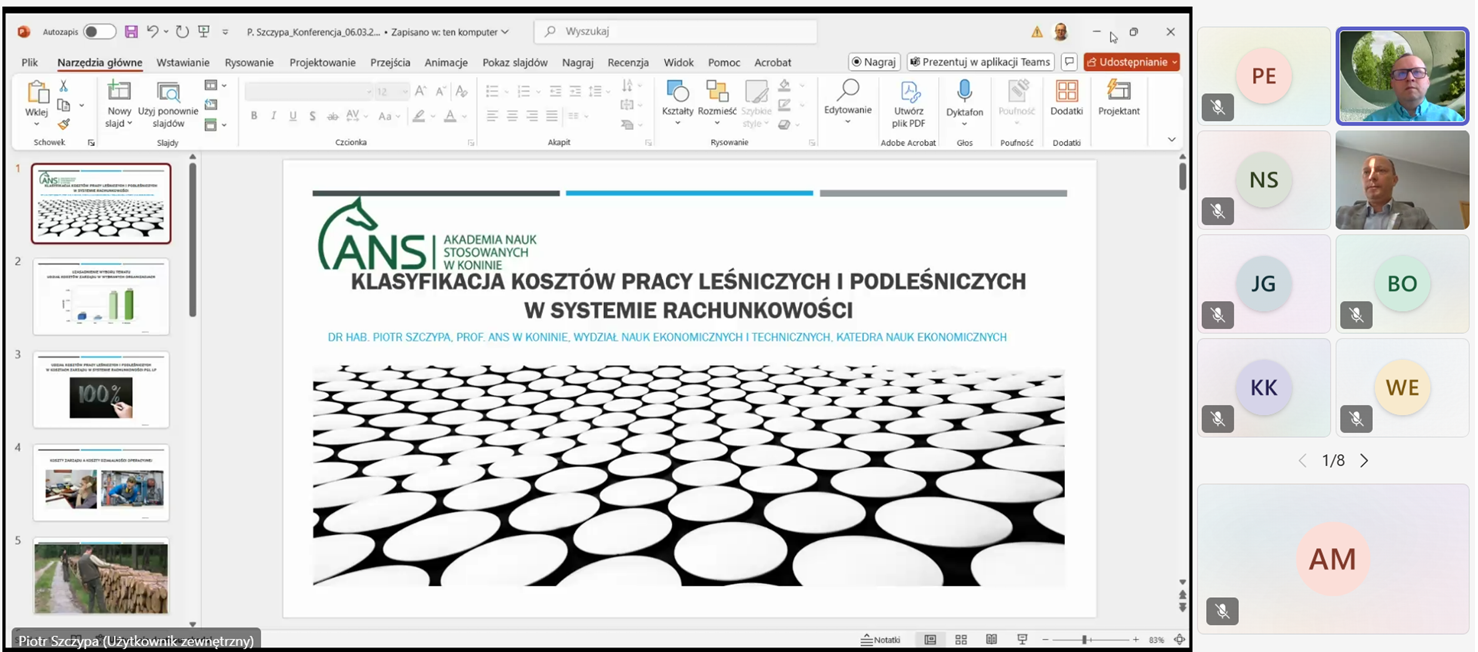Switch to the Pokaz slajdów tab

pyautogui.click(x=515, y=62)
